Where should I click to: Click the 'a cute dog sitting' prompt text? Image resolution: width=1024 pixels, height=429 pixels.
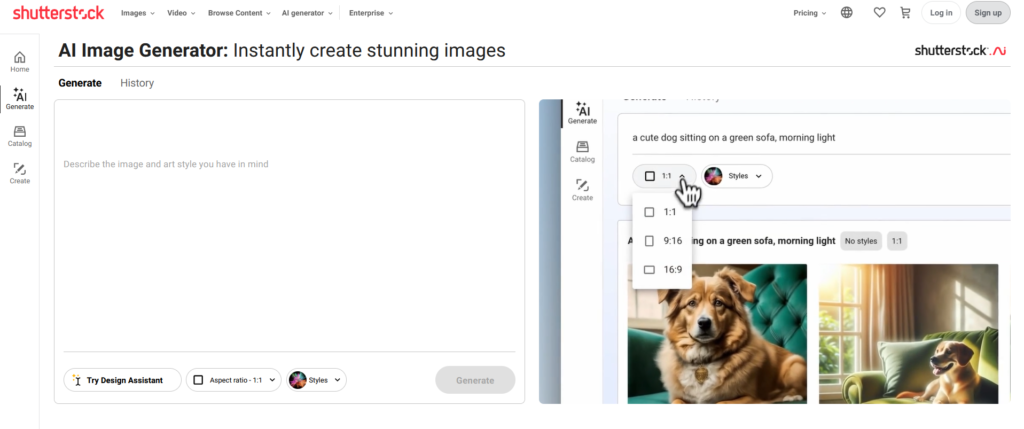tap(733, 138)
